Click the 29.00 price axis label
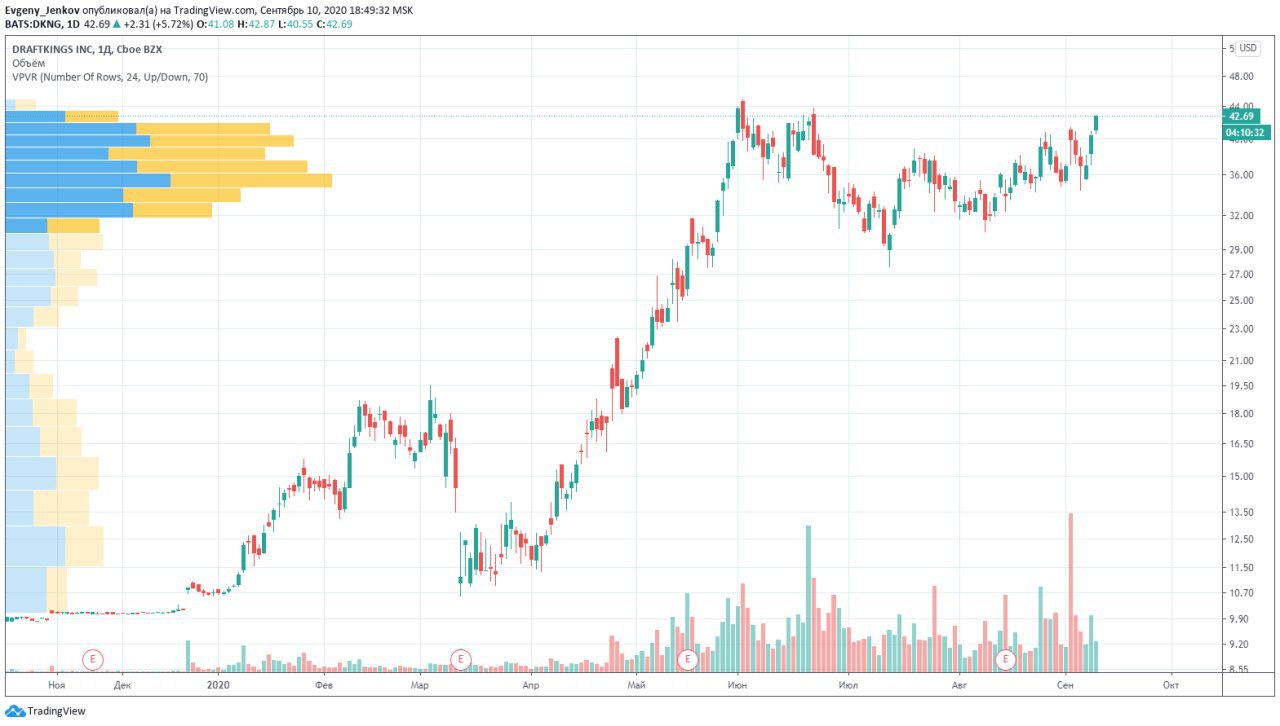 click(1241, 249)
